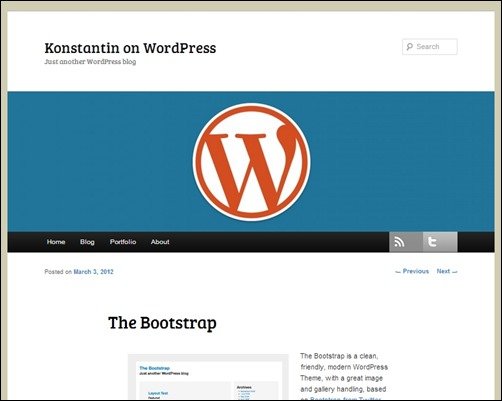Open the Blog menu item
This screenshot has height=401, width=502.
(87, 242)
